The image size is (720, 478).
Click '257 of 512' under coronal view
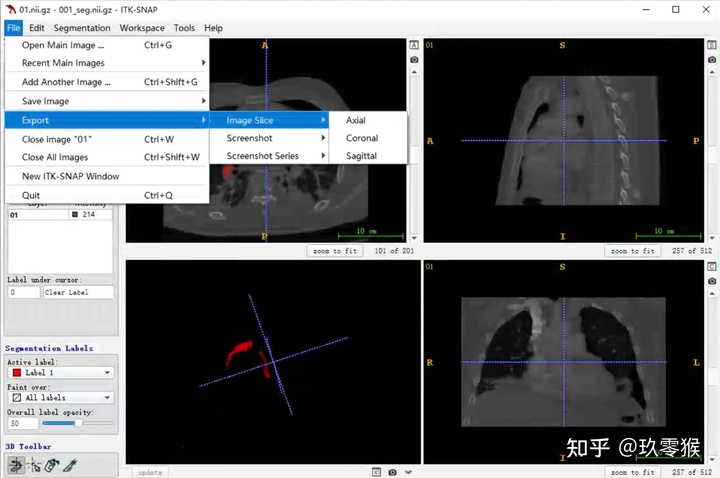692,472
